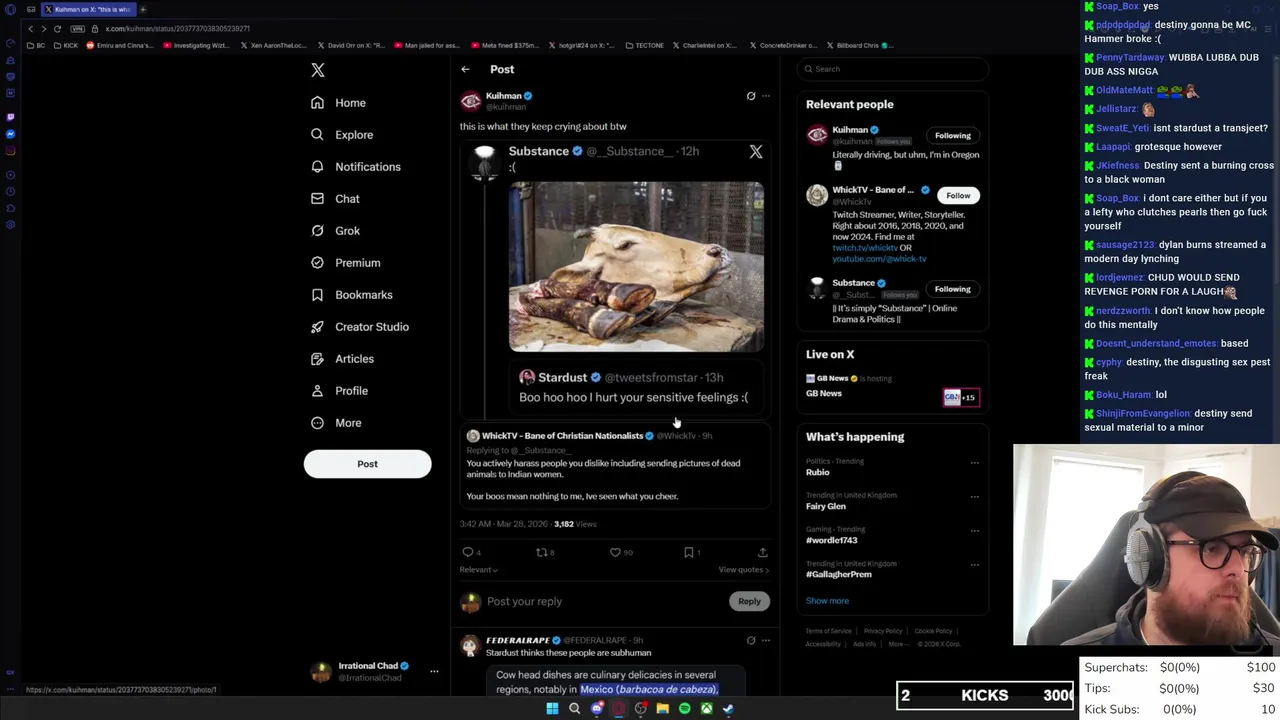Open TECTONE bookmark folder
Screen dimensions: 1280x720
pos(644,45)
